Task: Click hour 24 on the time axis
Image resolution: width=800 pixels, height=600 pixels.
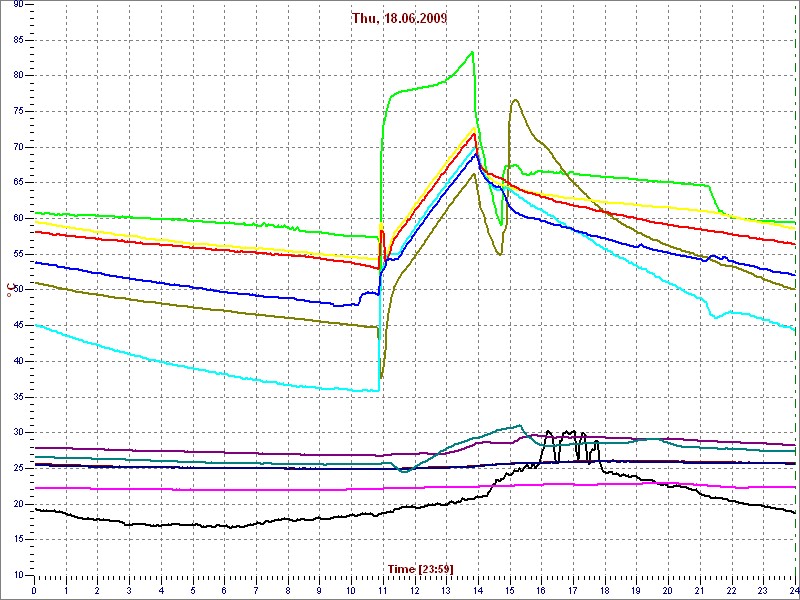Action: [x=794, y=590]
